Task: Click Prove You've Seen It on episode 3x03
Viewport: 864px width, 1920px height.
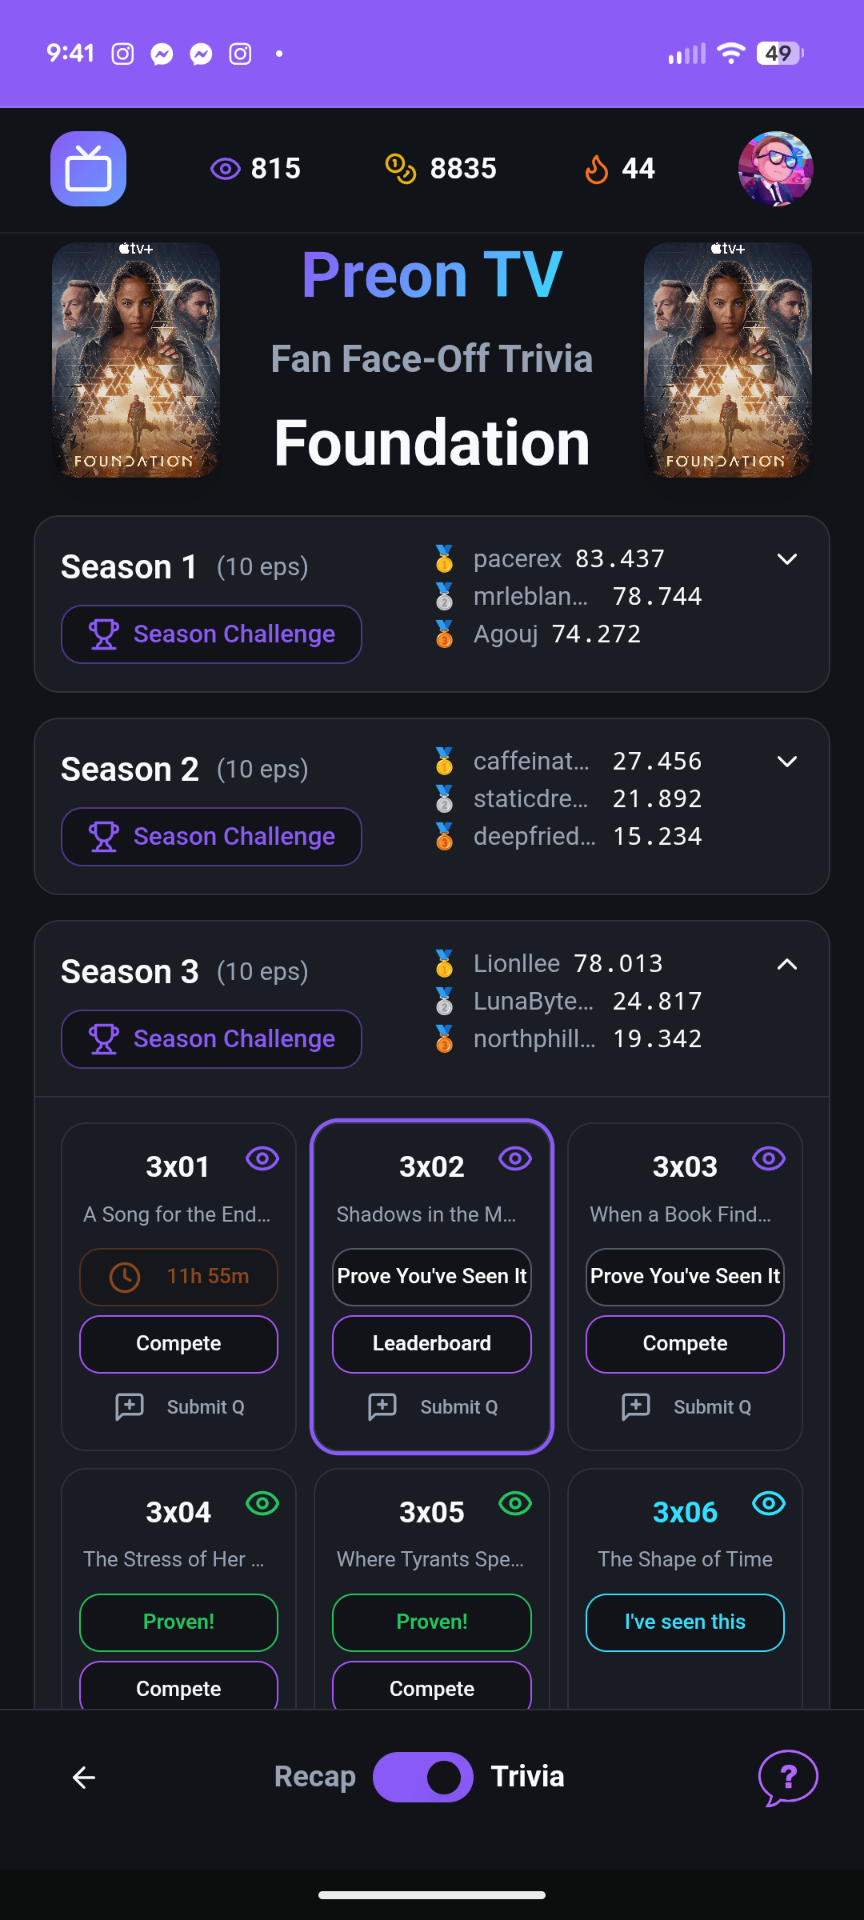Action: click(x=684, y=1276)
